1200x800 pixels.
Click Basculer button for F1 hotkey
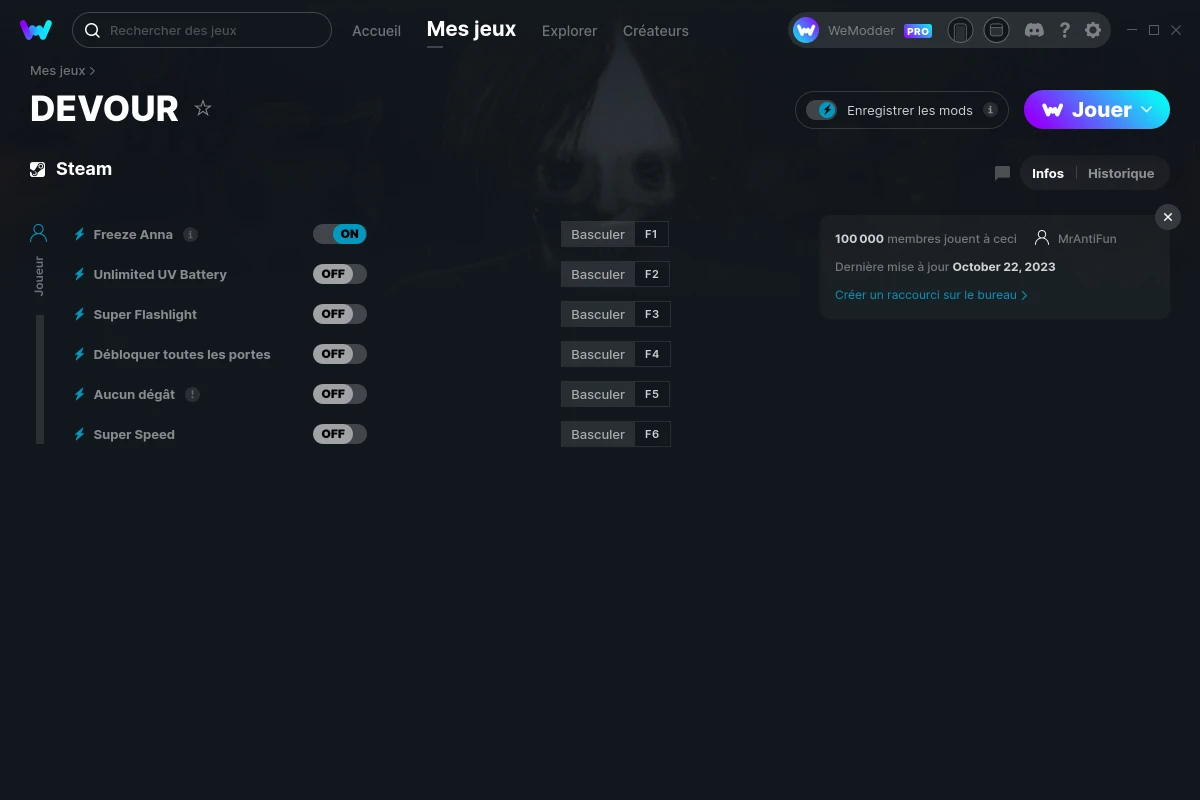pos(598,234)
